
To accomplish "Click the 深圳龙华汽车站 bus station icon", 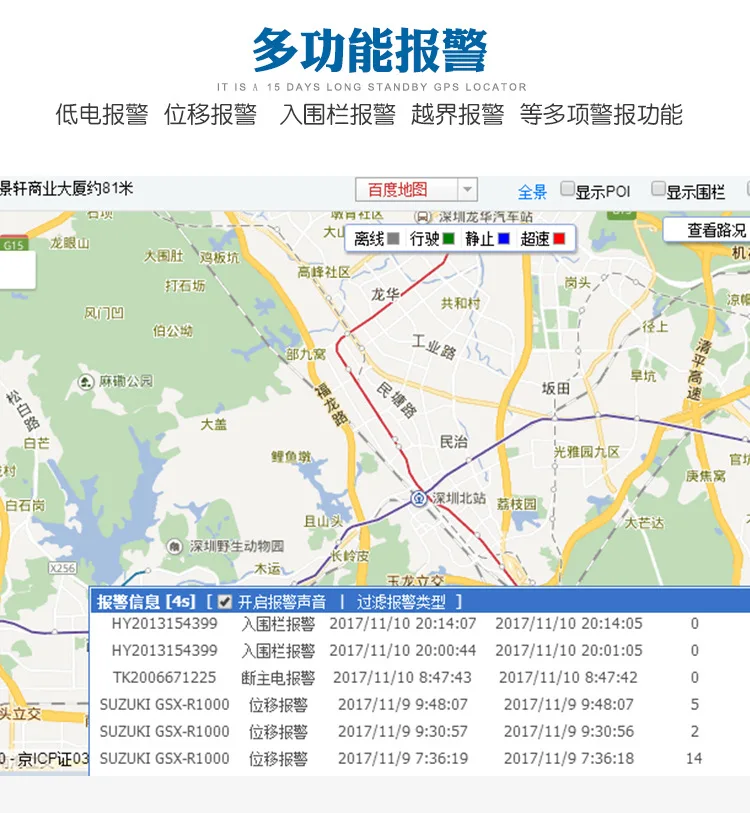I will click(x=423, y=216).
